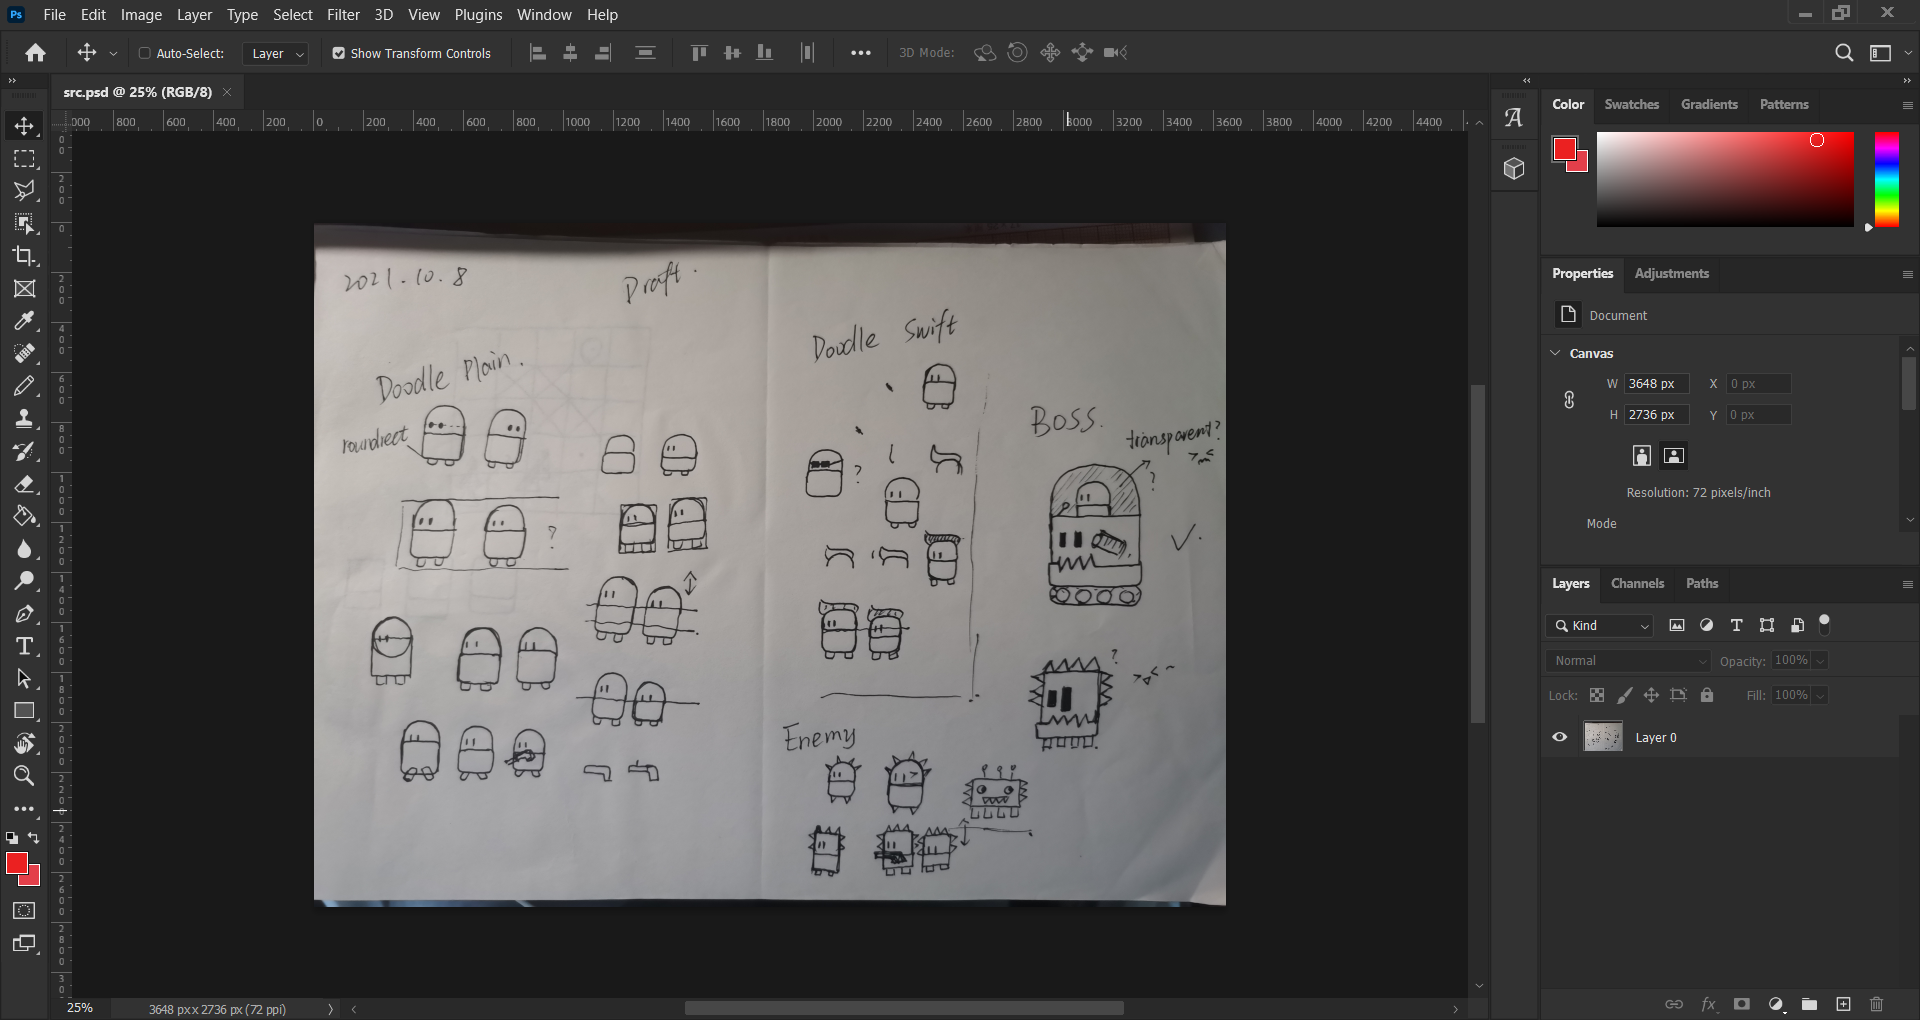This screenshot has height=1020, width=1920.
Task: Uncheck Show Transform Controls
Action: coord(339,53)
